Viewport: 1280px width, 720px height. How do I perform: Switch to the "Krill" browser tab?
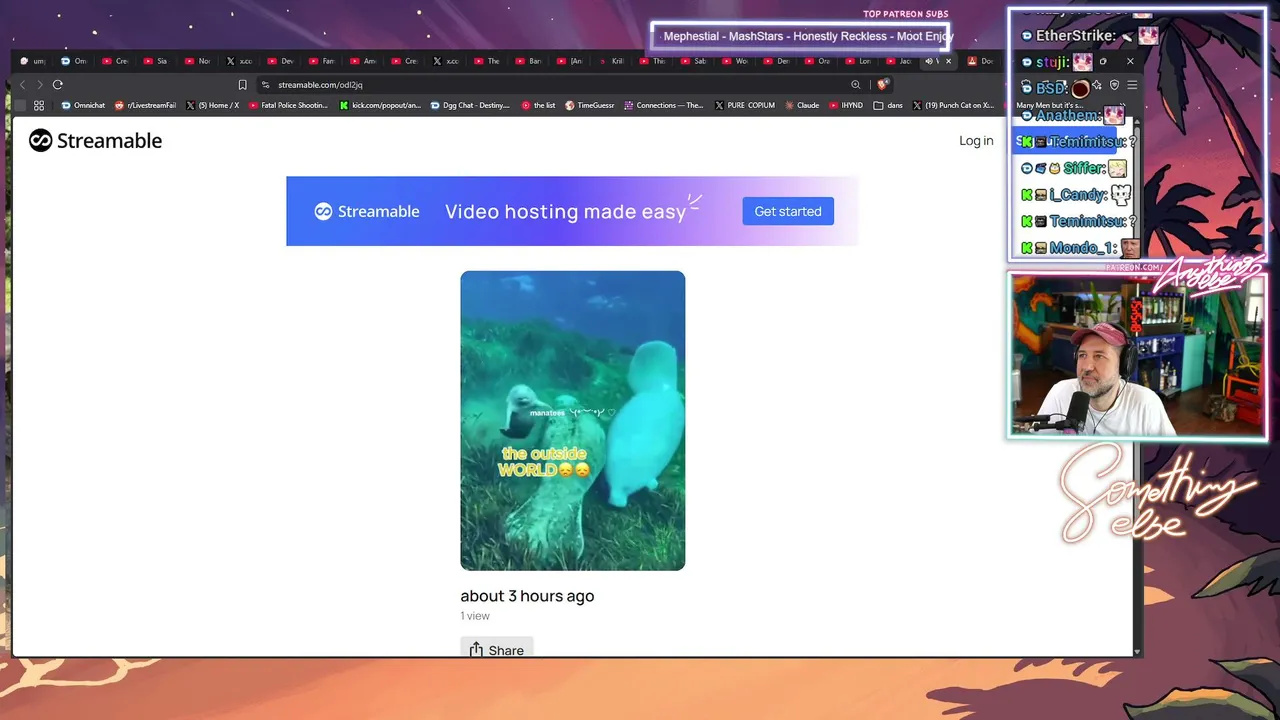pyautogui.click(x=612, y=61)
